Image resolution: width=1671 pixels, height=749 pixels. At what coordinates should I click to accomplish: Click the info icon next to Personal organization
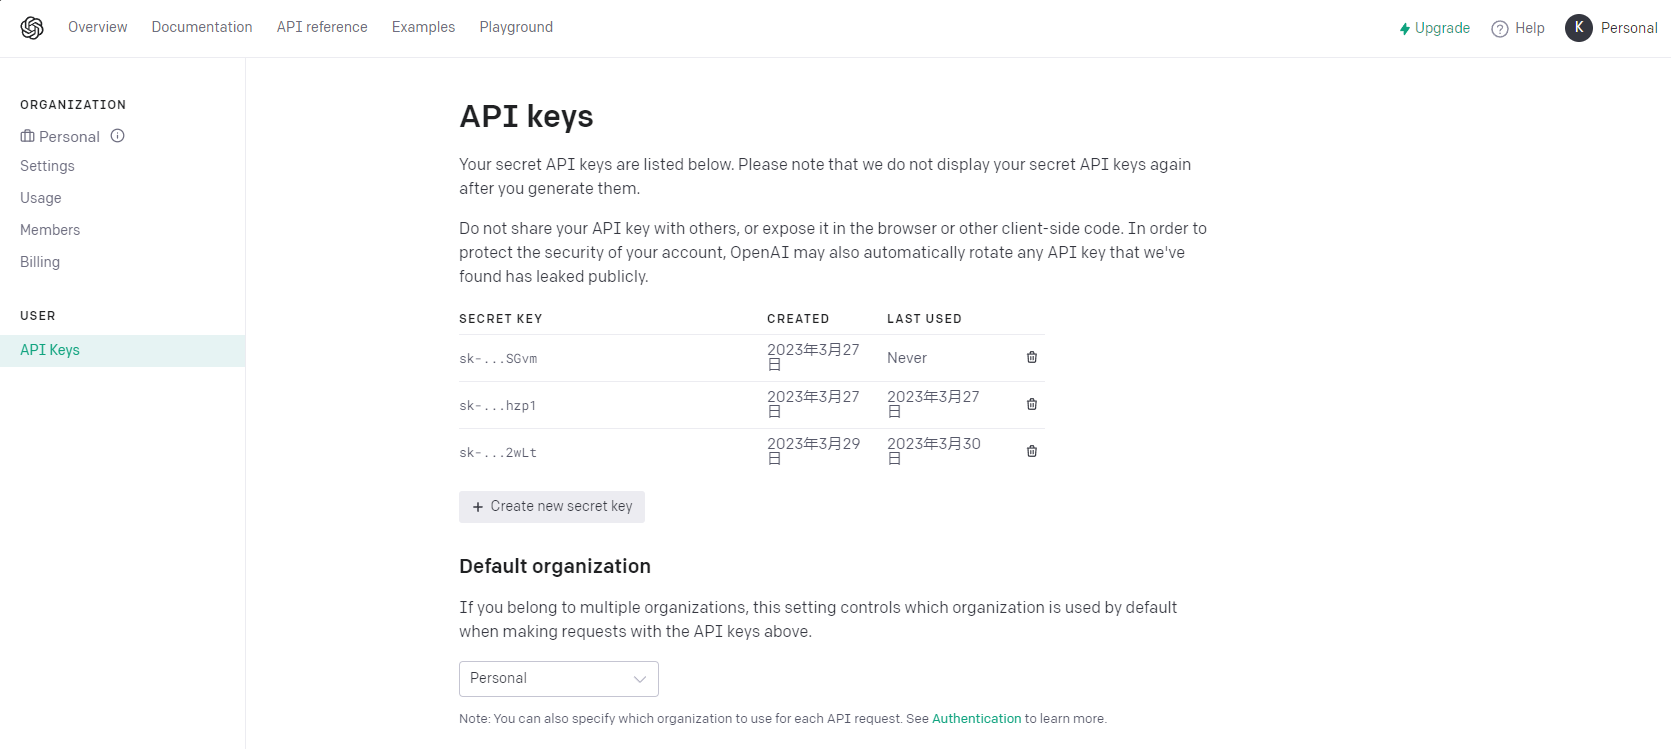[x=118, y=136]
